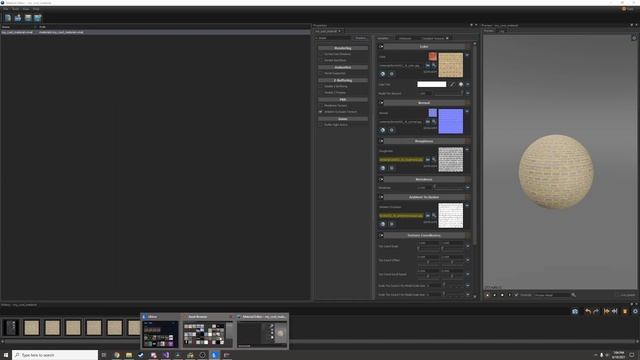Open the color wheel icon next to Color Tint
Screen dimensions: 640x360
tap(461, 84)
